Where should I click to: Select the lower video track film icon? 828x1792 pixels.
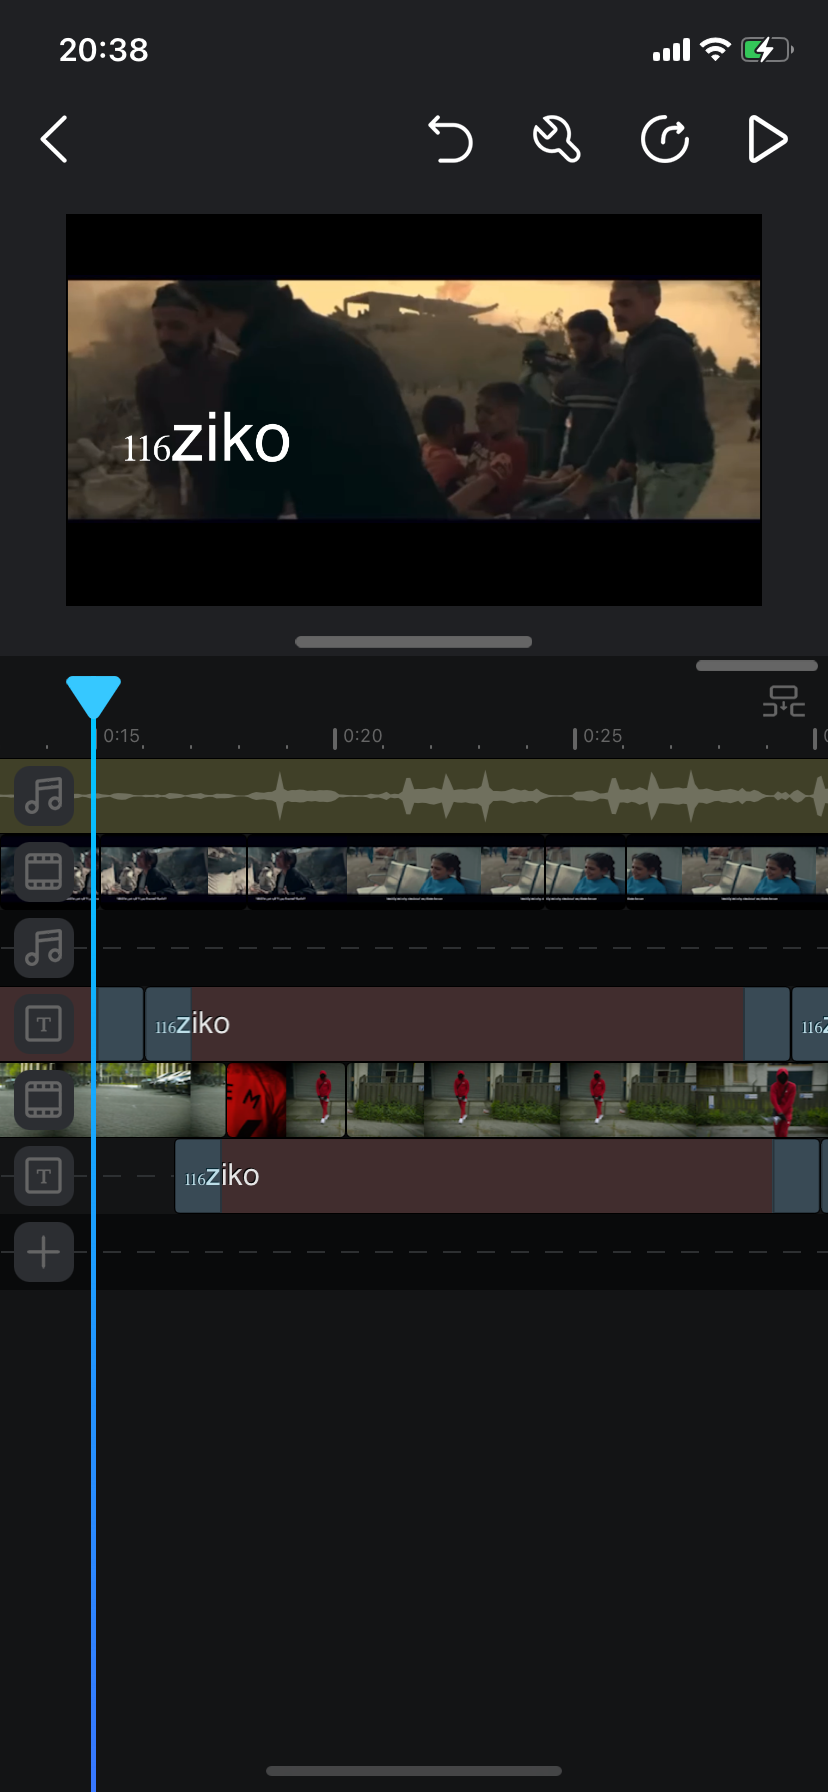(44, 1100)
